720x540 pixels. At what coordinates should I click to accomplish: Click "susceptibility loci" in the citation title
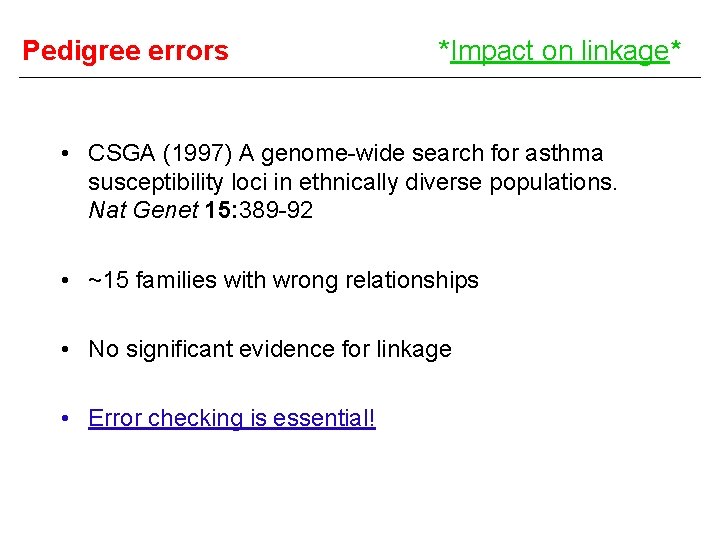[178, 182]
